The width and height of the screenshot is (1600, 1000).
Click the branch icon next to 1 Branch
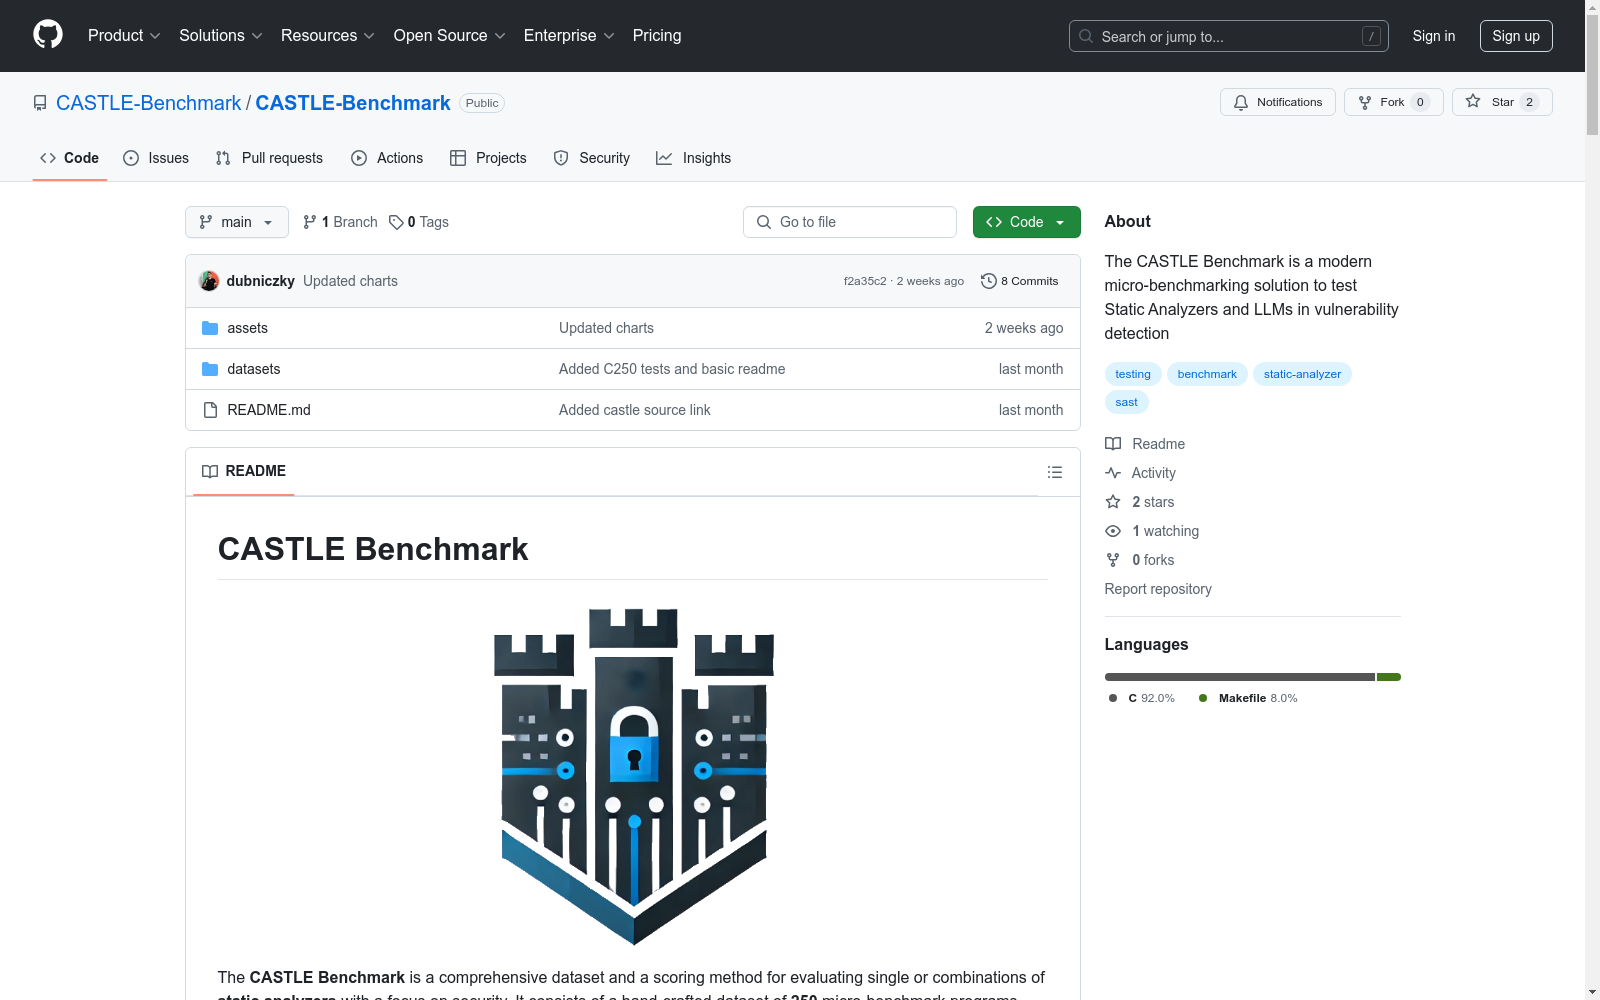point(310,222)
